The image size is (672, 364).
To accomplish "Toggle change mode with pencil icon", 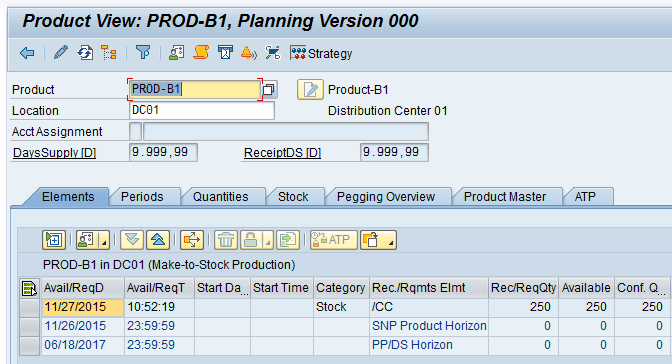I will pos(60,53).
